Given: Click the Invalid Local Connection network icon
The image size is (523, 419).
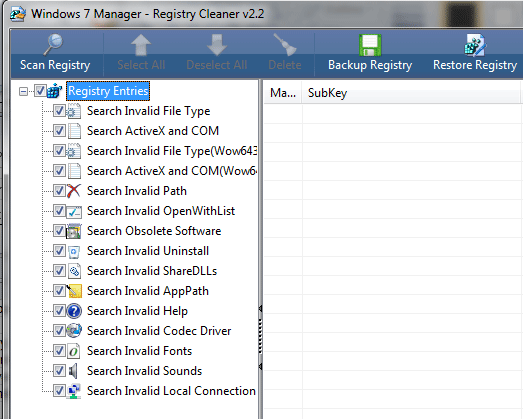Looking at the screenshot, I should tap(74, 391).
